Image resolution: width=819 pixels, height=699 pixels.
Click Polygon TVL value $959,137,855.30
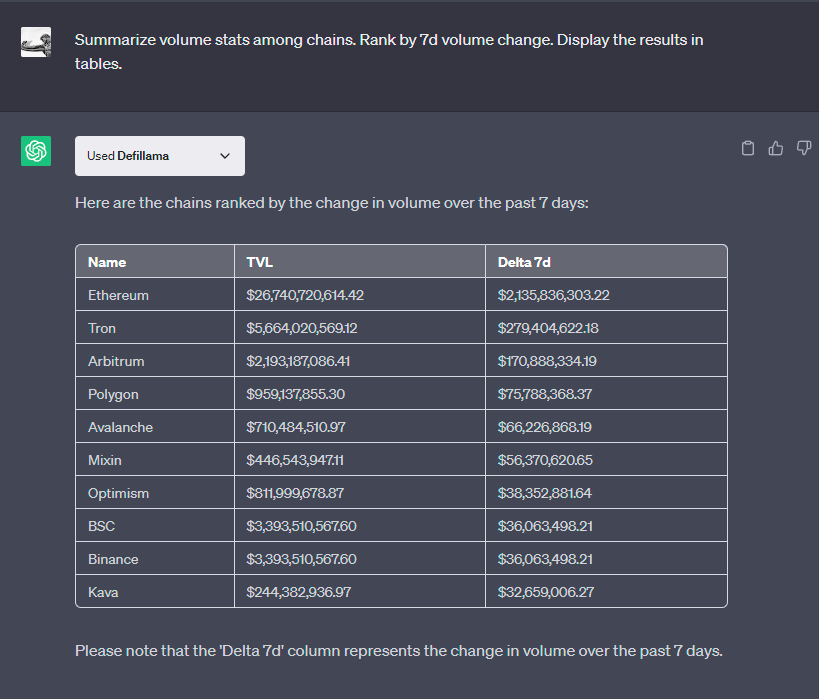(x=296, y=394)
